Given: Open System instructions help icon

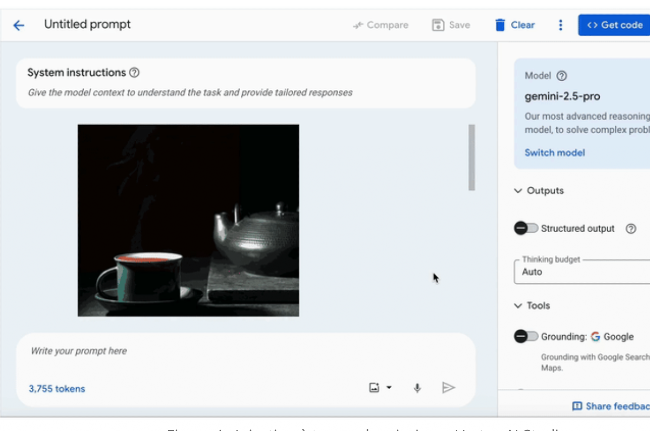Looking at the screenshot, I should coord(135,73).
